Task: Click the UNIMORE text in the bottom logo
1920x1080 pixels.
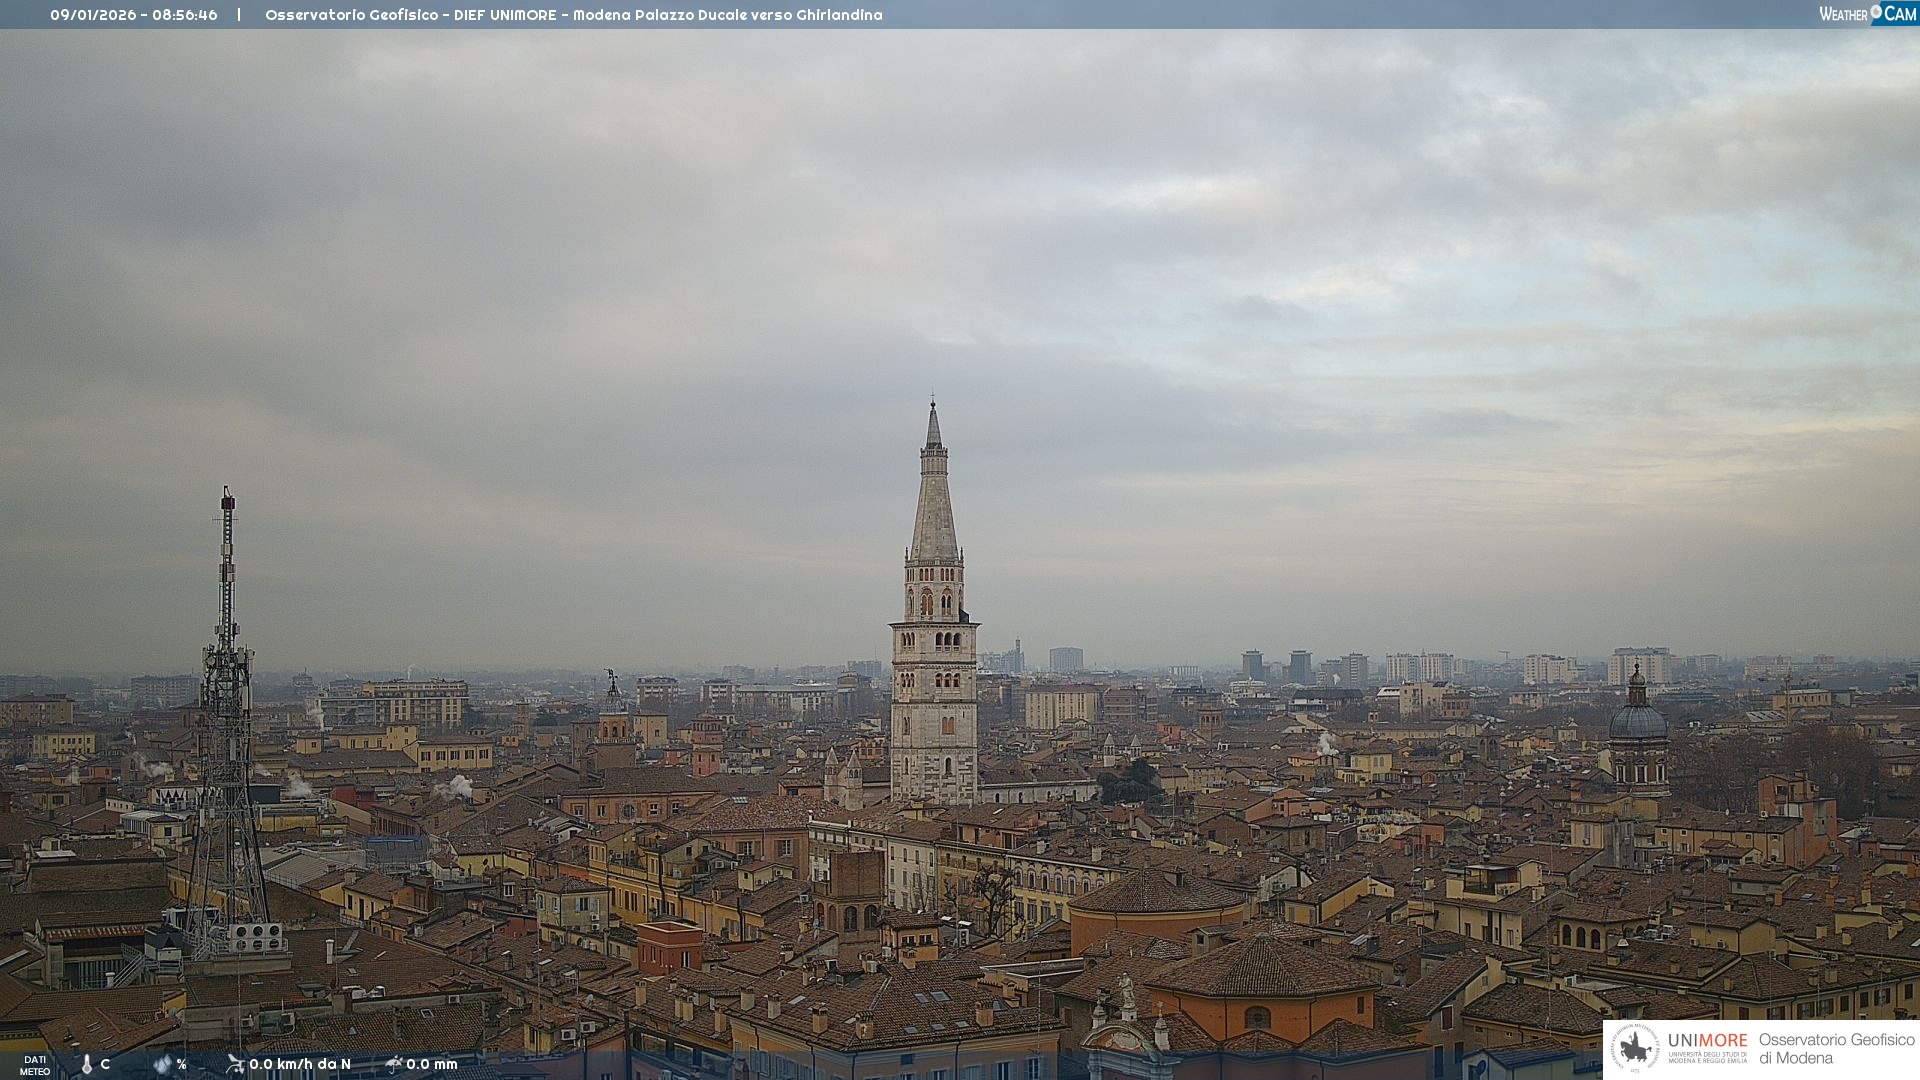Action: [1707, 1041]
